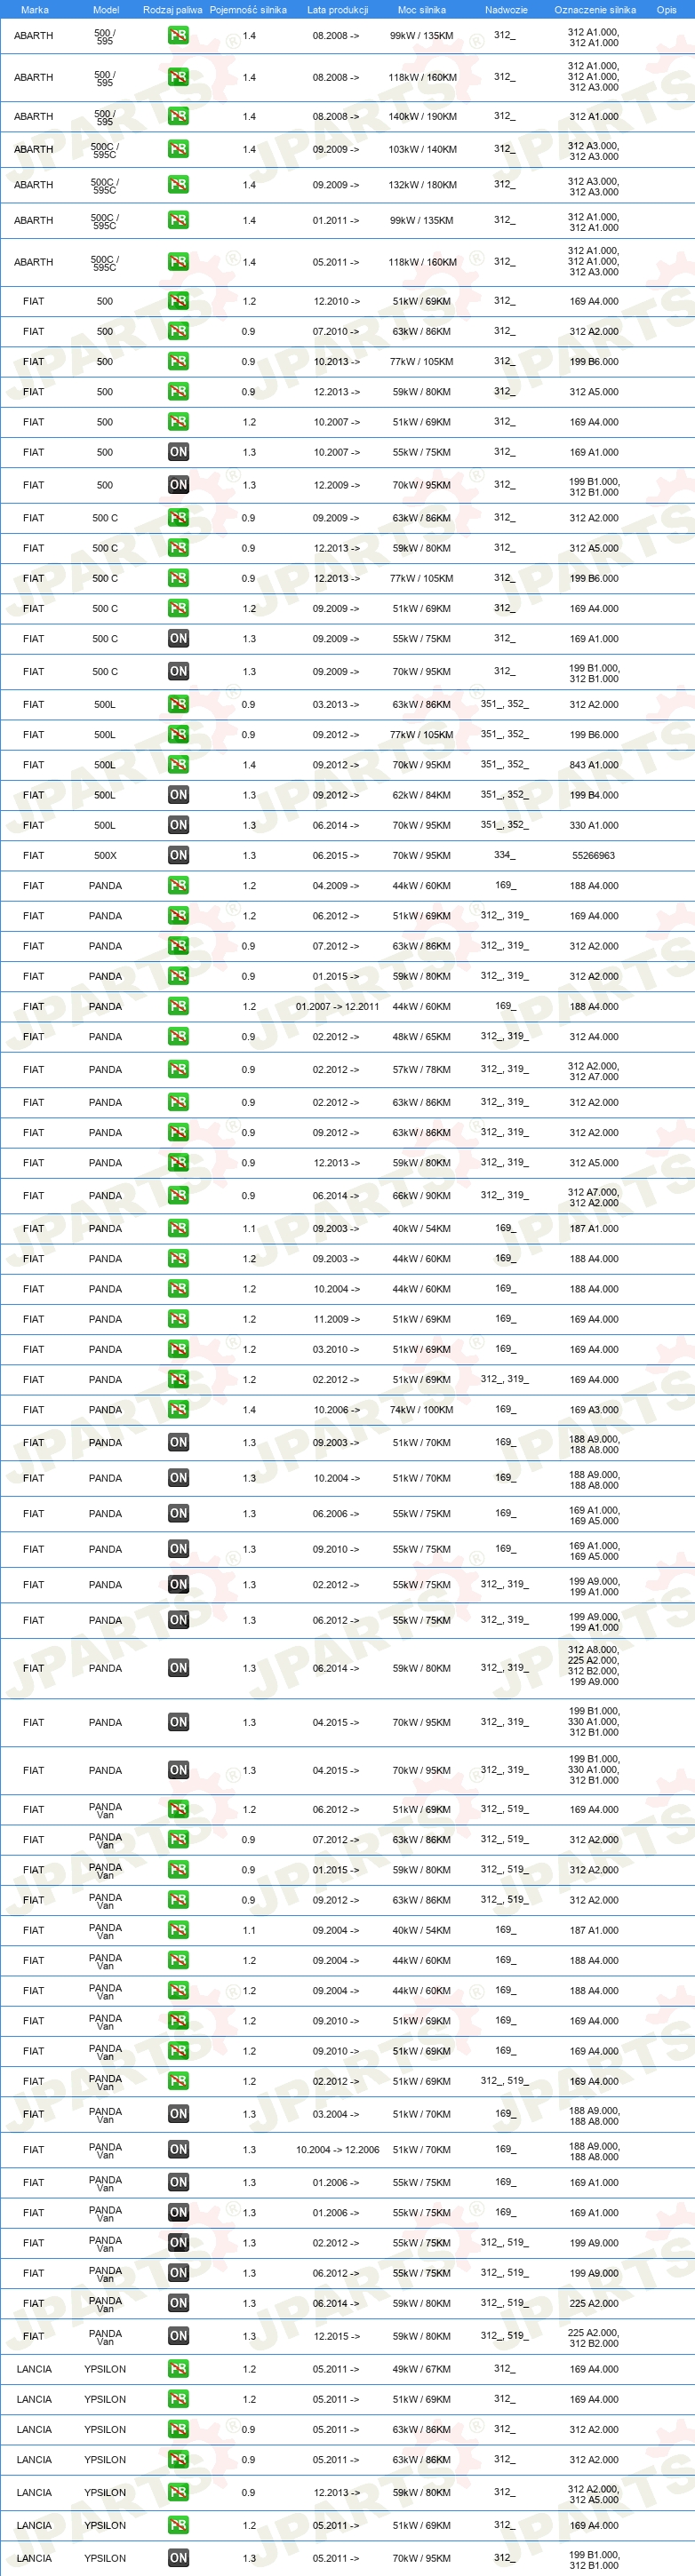This screenshot has width=695, height=2576.
Task: Click petrol icon in Panda 48kW / 65KM row
Action: (x=178, y=1037)
